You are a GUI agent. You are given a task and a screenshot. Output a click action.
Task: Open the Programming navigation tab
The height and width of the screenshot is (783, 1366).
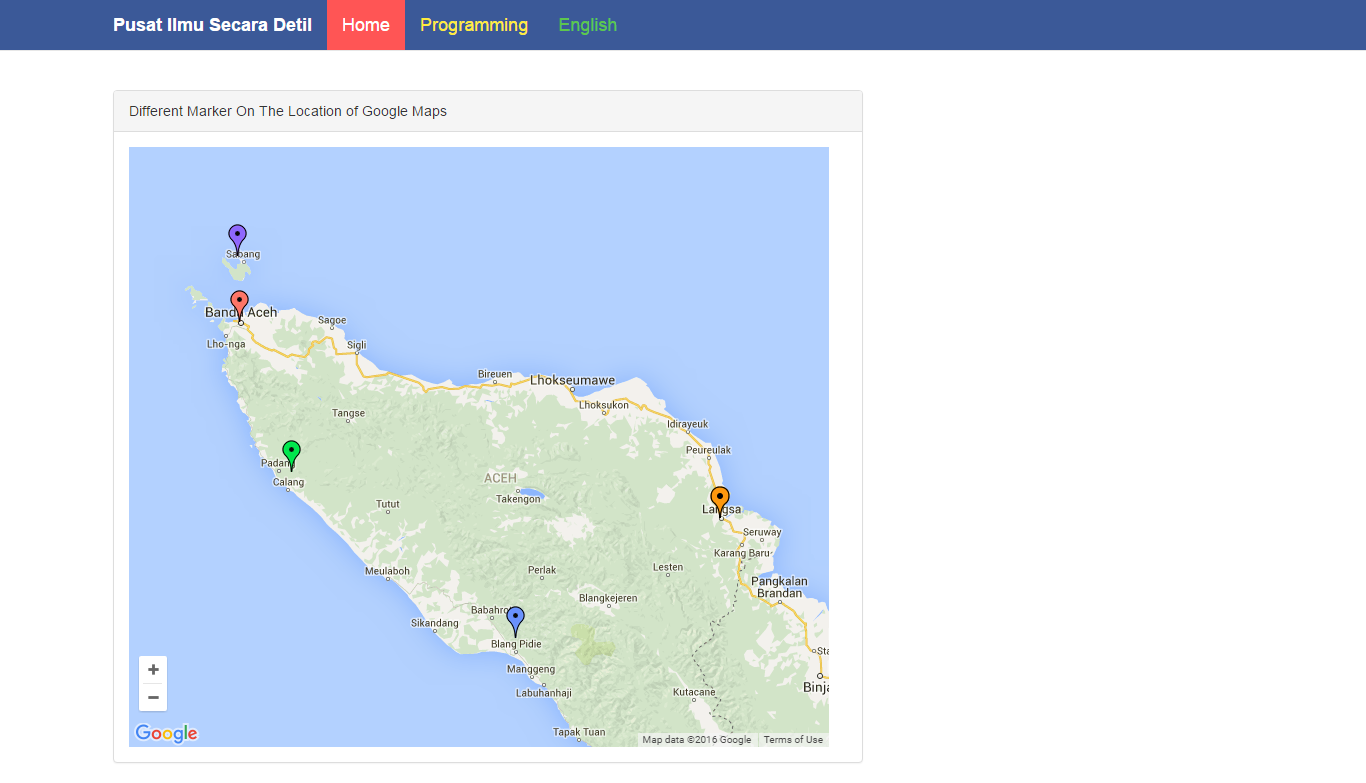click(x=473, y=24)
